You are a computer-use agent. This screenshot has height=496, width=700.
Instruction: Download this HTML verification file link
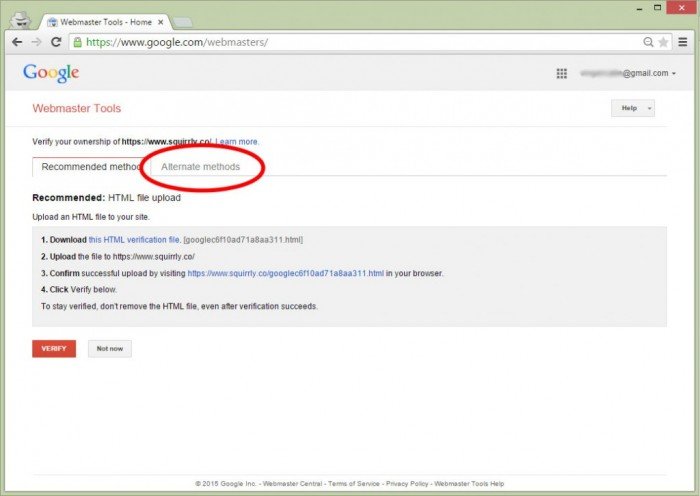pyautogui.click(x=134, y=240)
